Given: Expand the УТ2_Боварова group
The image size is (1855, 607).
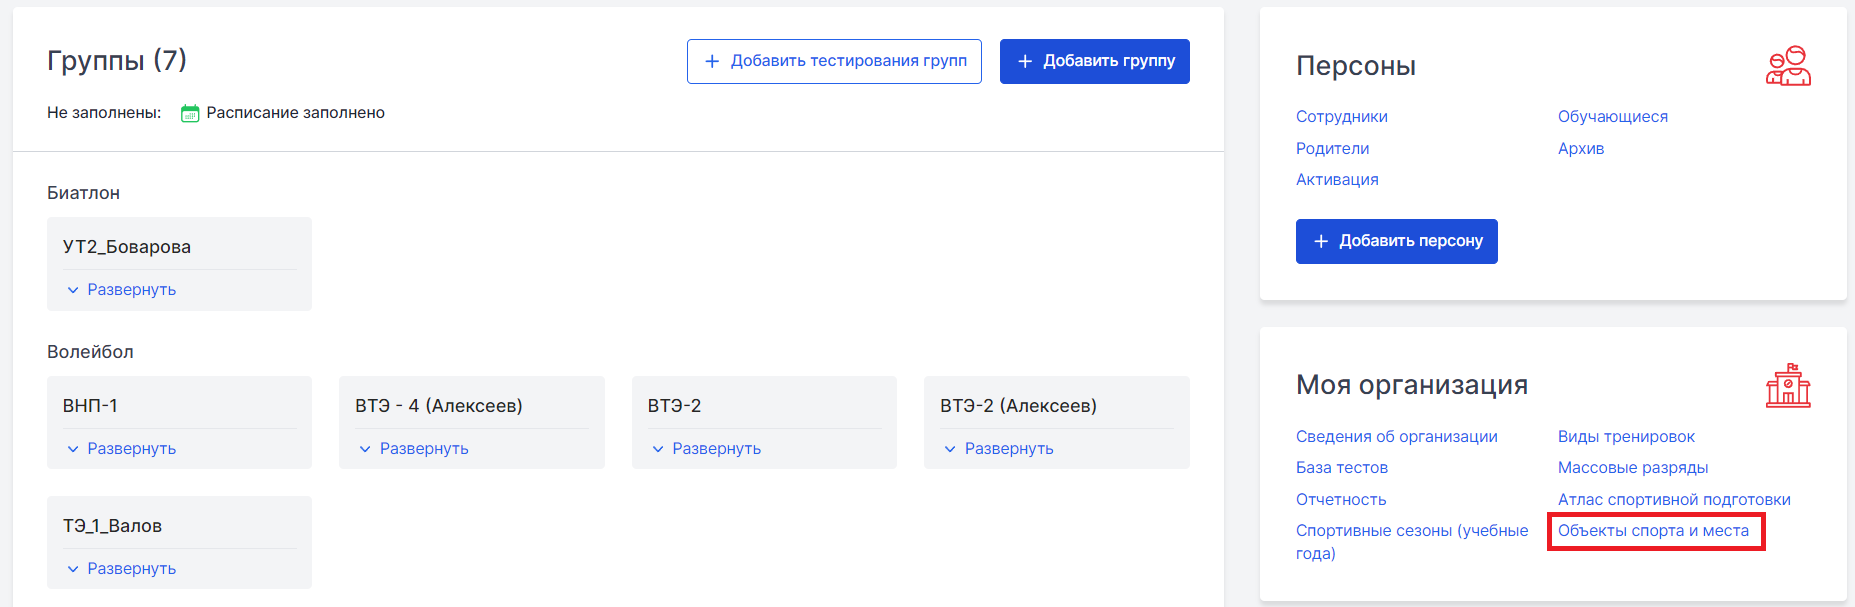Looking at the screenshot, I should [121, 290].
